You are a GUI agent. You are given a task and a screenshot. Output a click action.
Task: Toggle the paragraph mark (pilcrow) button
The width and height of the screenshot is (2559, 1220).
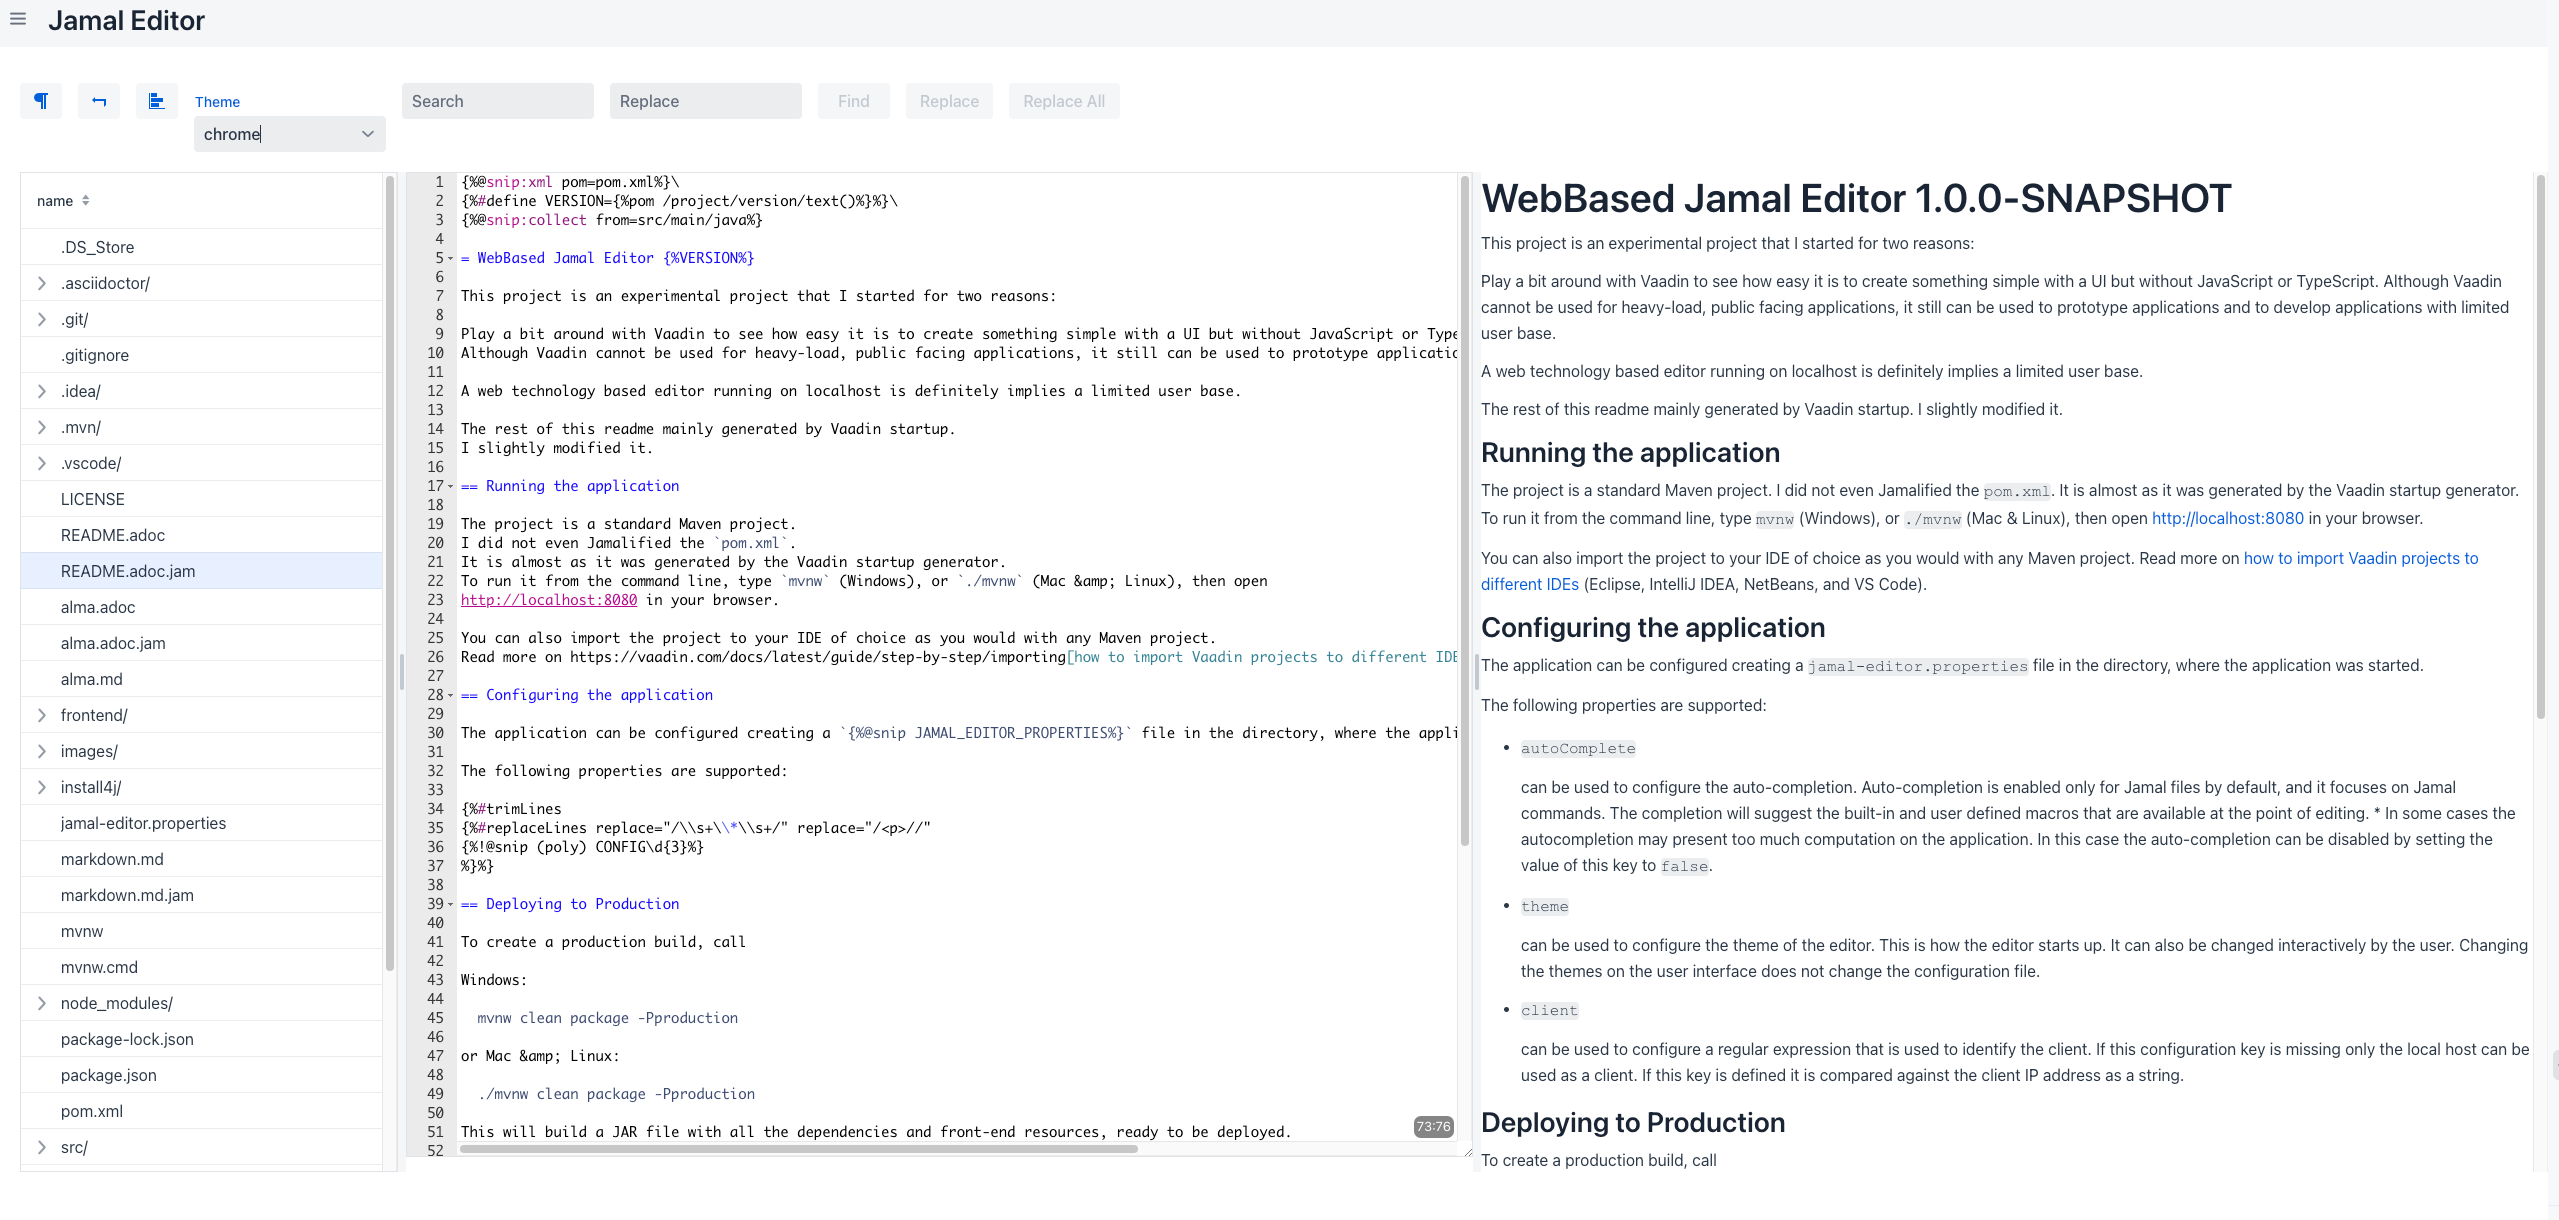[x=41, y=101]
